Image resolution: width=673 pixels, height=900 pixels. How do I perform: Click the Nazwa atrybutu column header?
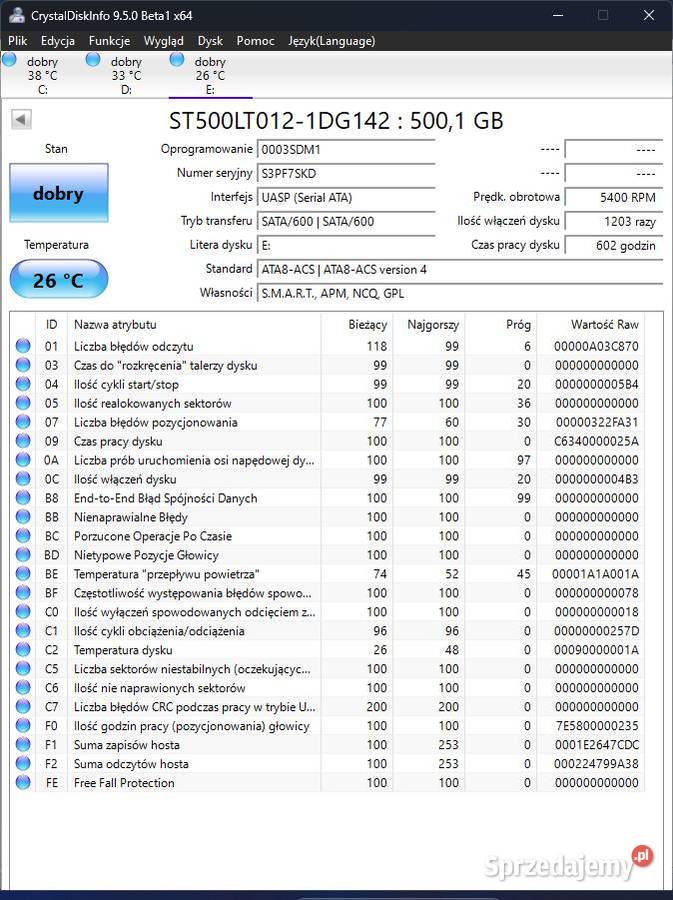115,325
